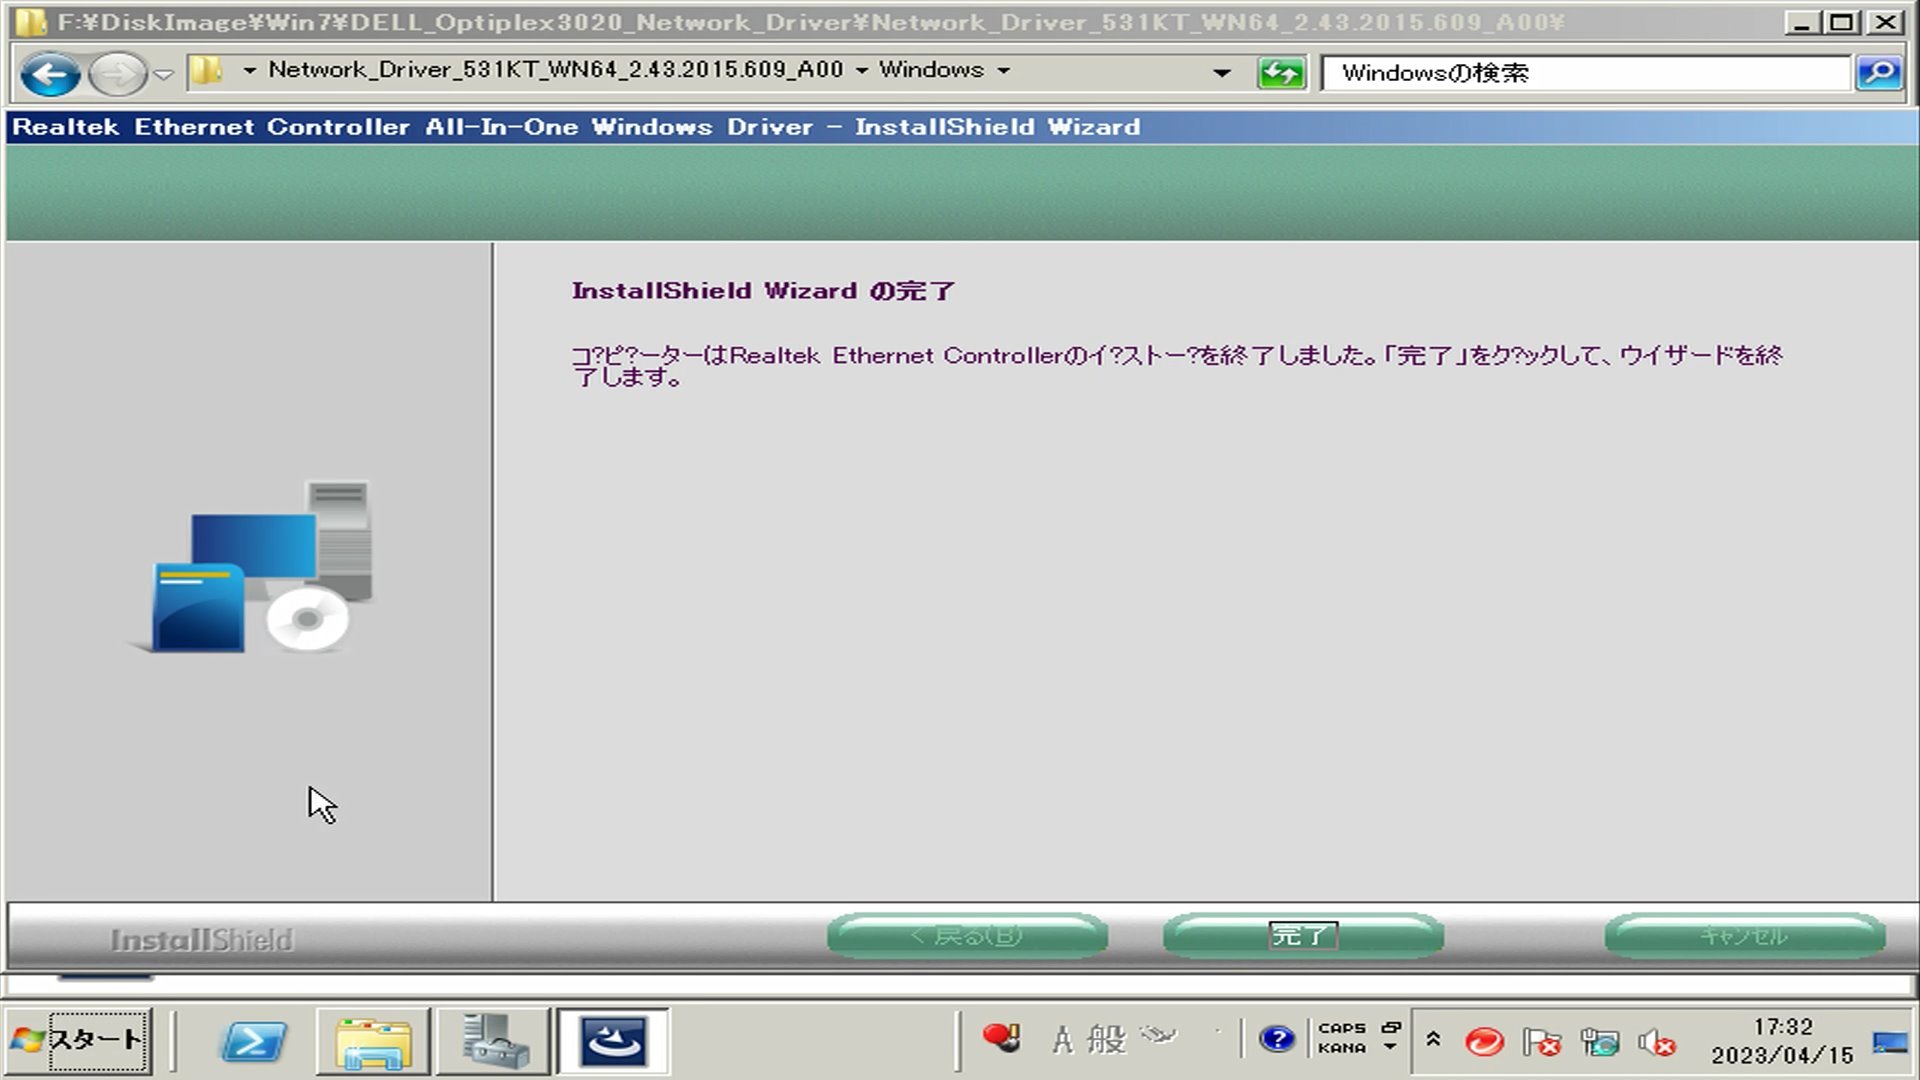Toggle CAPS lock indicator in language bar
The height and width of the screenshot is (1080, 1920).
click(x=1342, y=1028)
